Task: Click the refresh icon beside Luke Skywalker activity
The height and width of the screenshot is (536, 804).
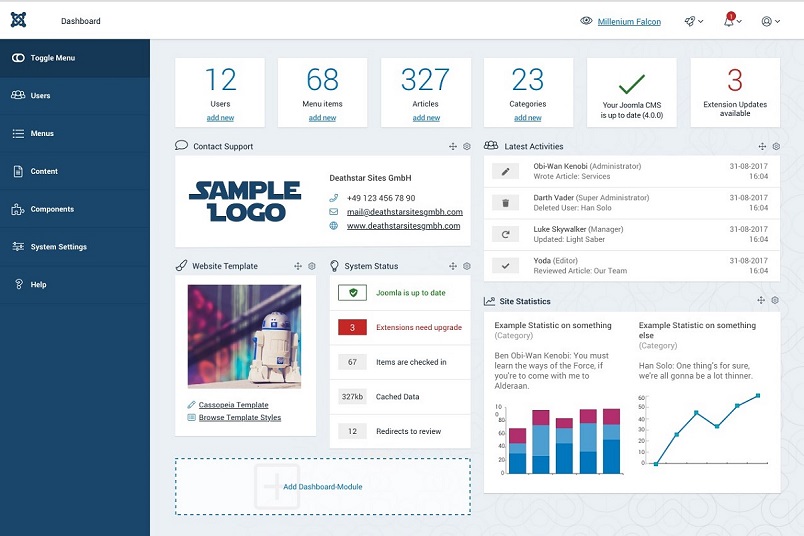Action: point(506,234)
